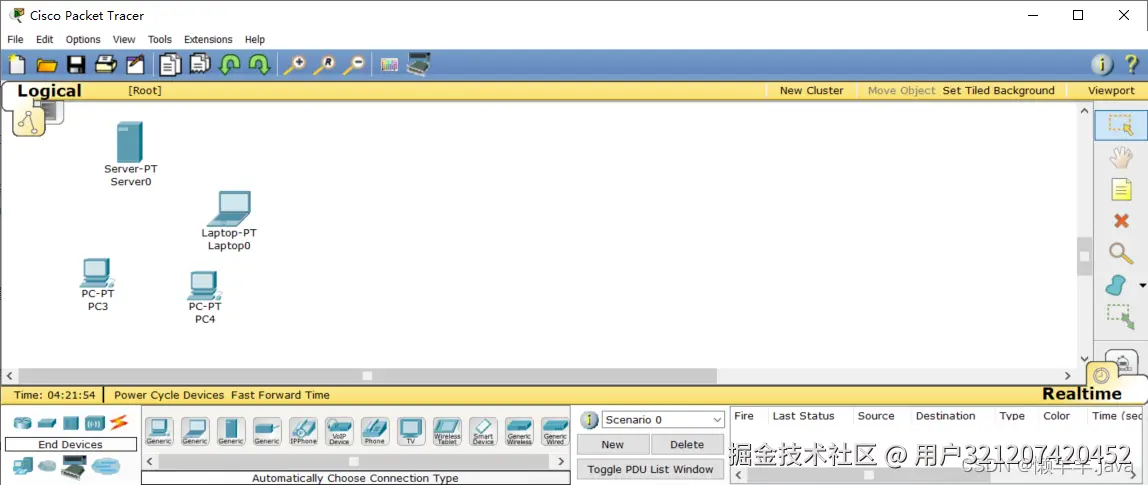1148x485 pixels.
Task: Select the WAN Emulation cloud category
Action: pyautogui.click(x=47, y=466)
